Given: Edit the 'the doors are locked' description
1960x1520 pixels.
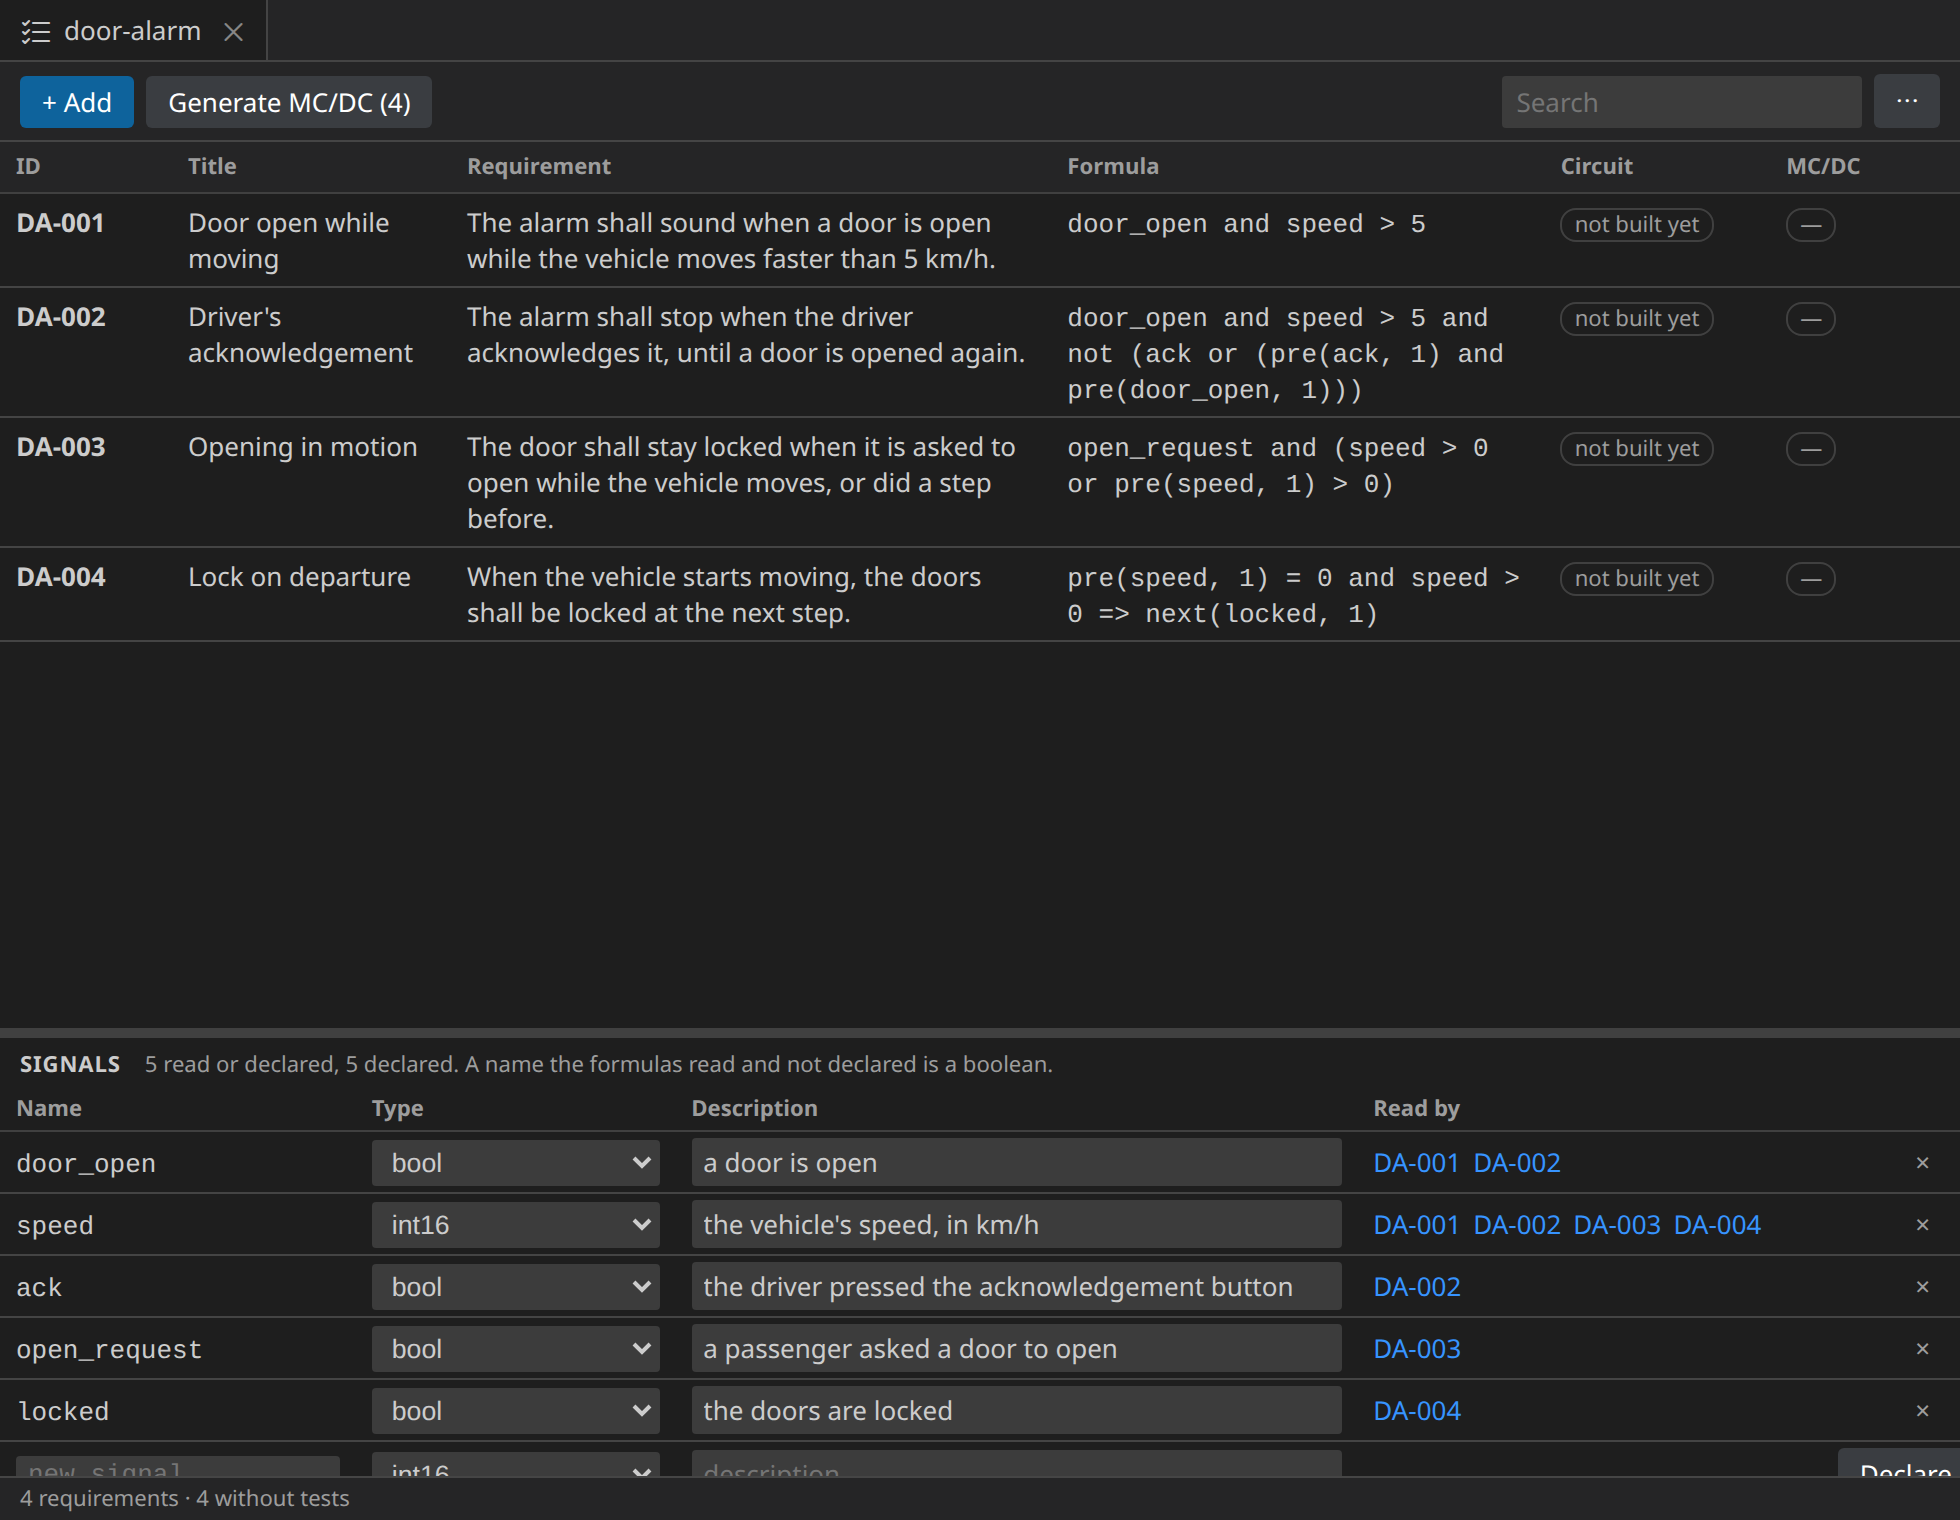Looking at the screenshot, I should [1016, 1411].
